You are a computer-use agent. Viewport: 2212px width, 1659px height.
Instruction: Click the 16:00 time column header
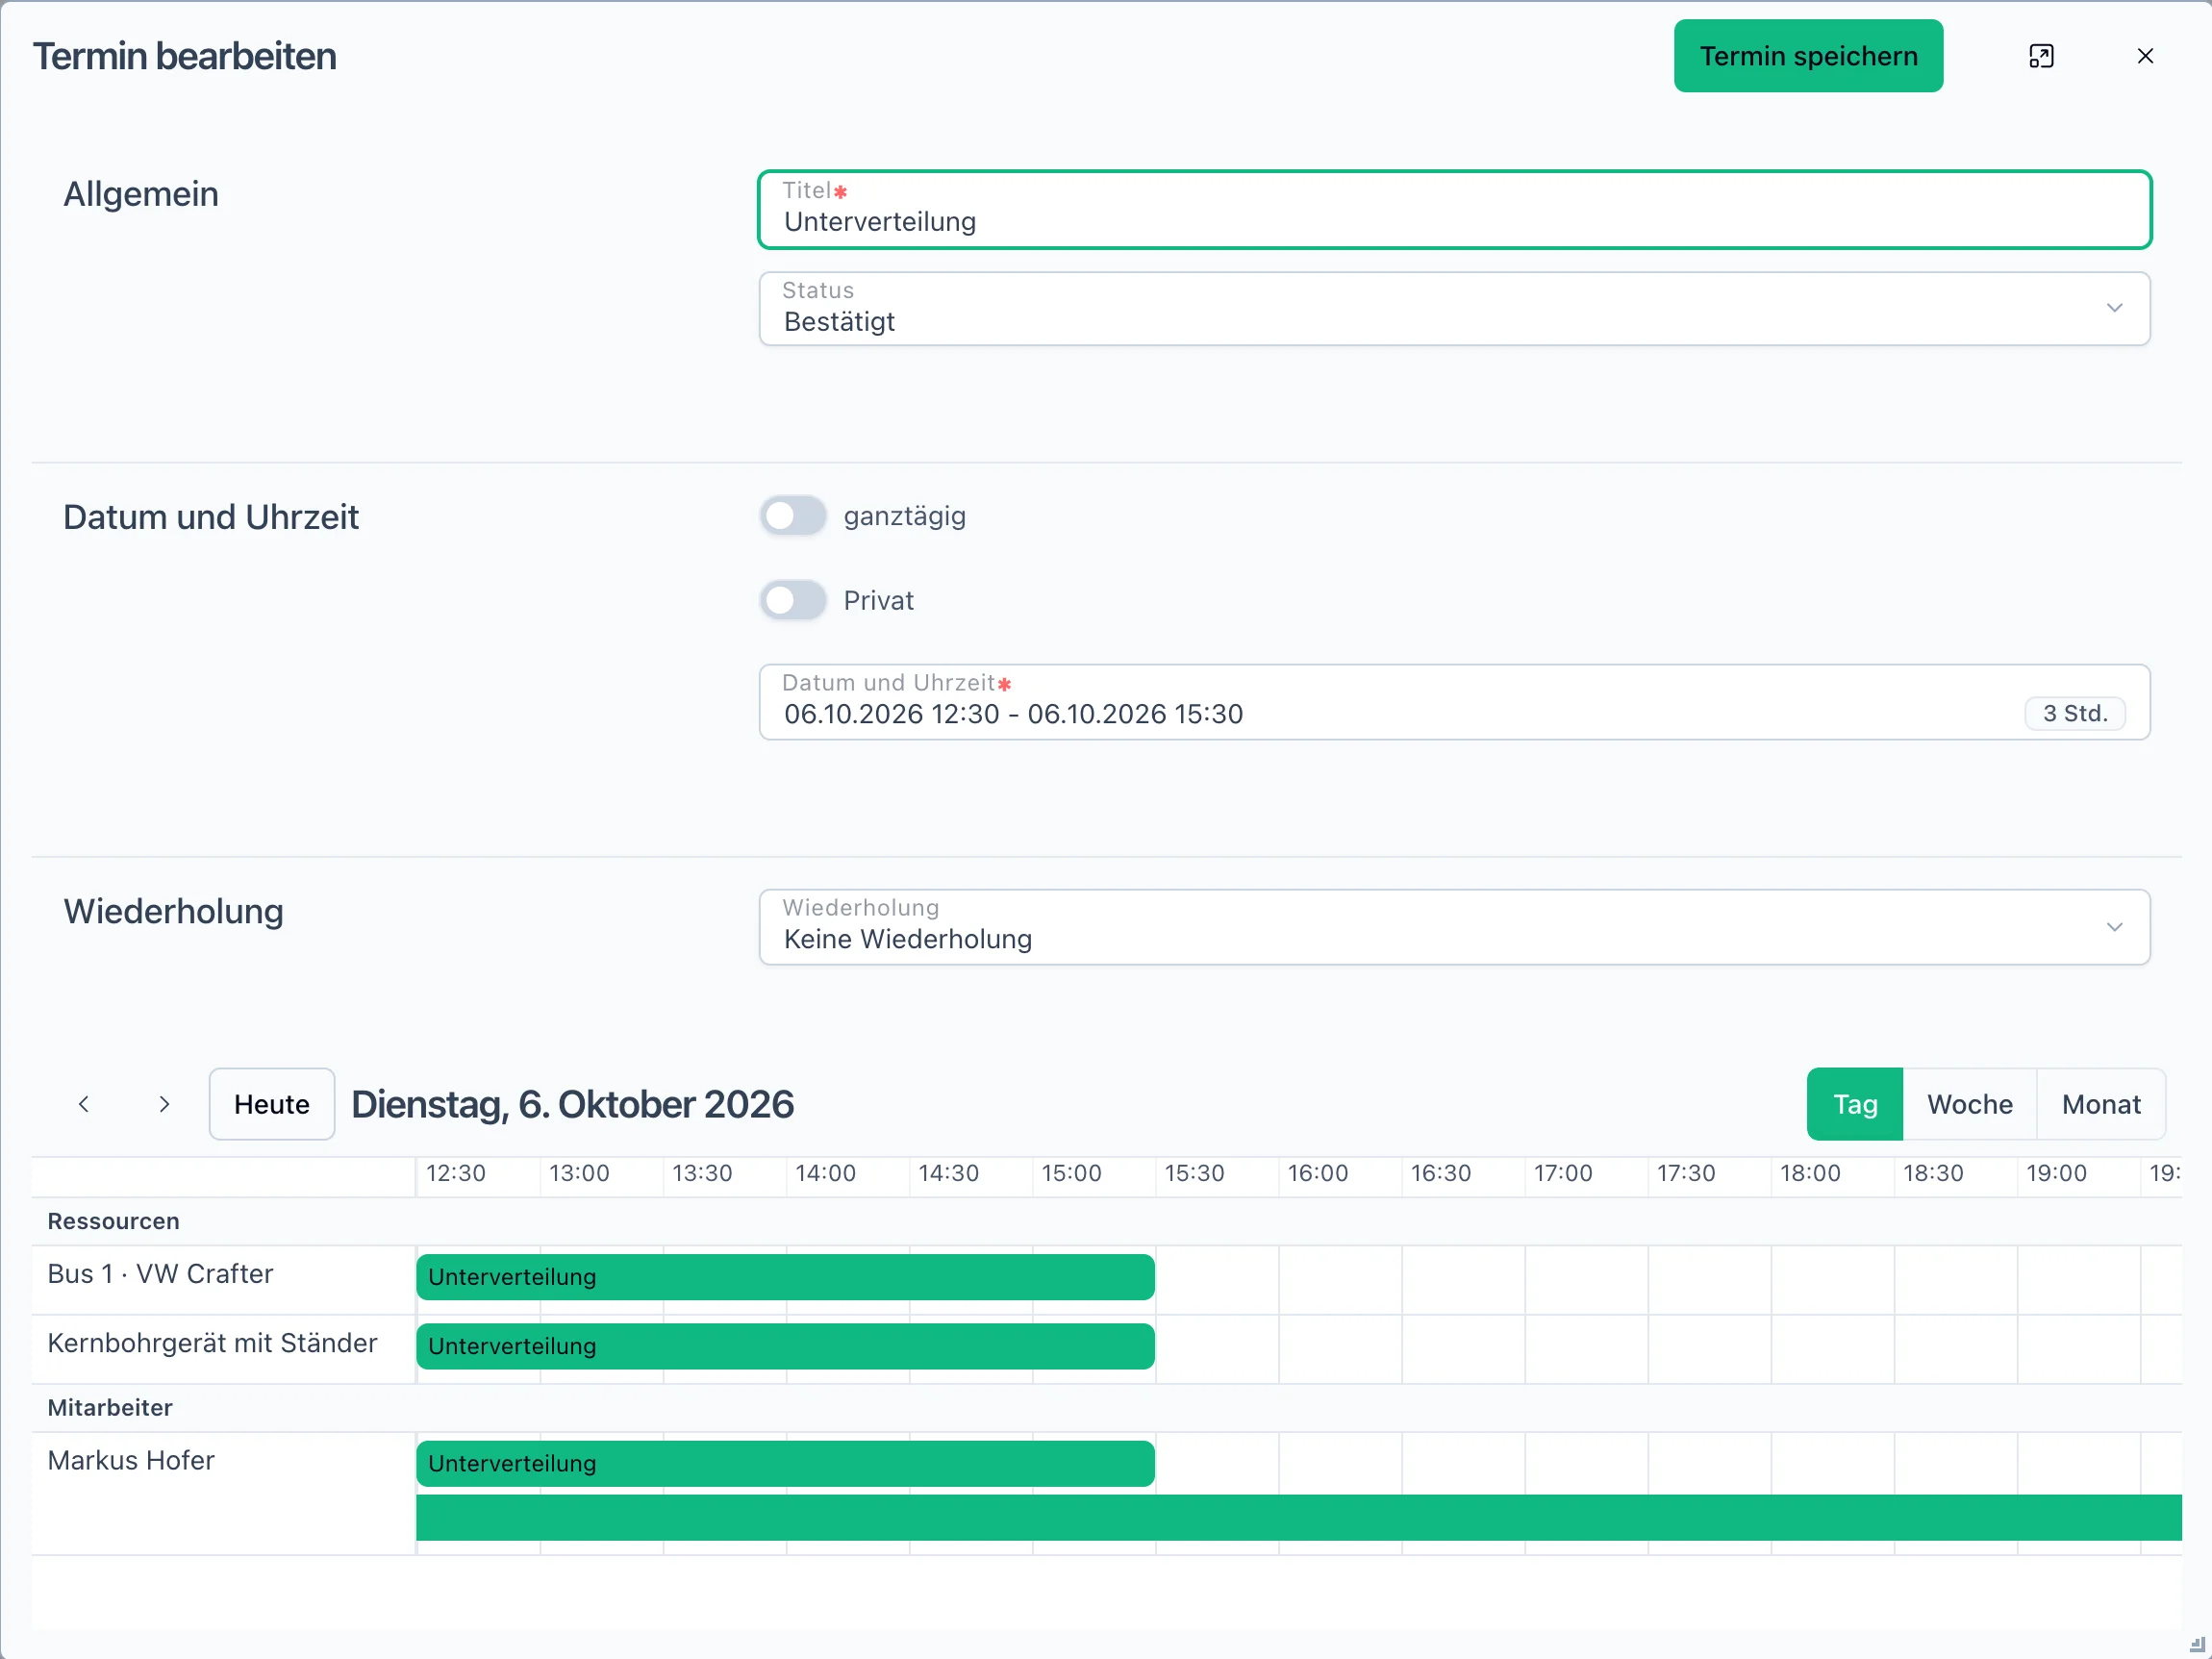(x=1317, y=1173)
